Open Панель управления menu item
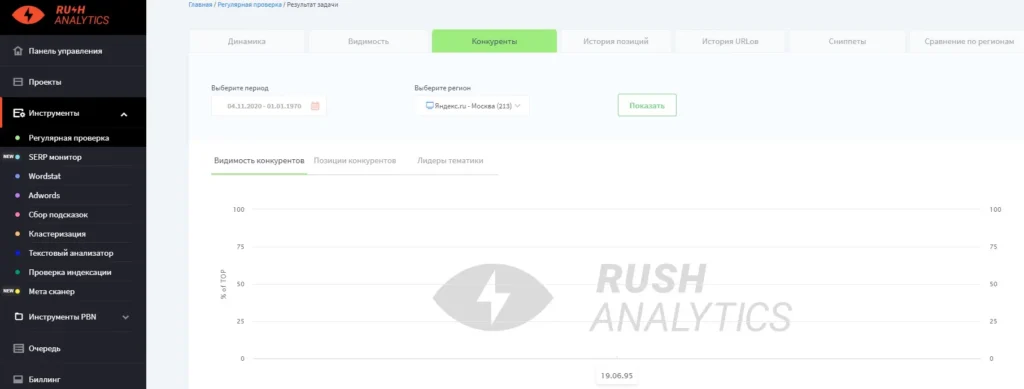Screen dimensions: 1024x389 coord(65,51)
